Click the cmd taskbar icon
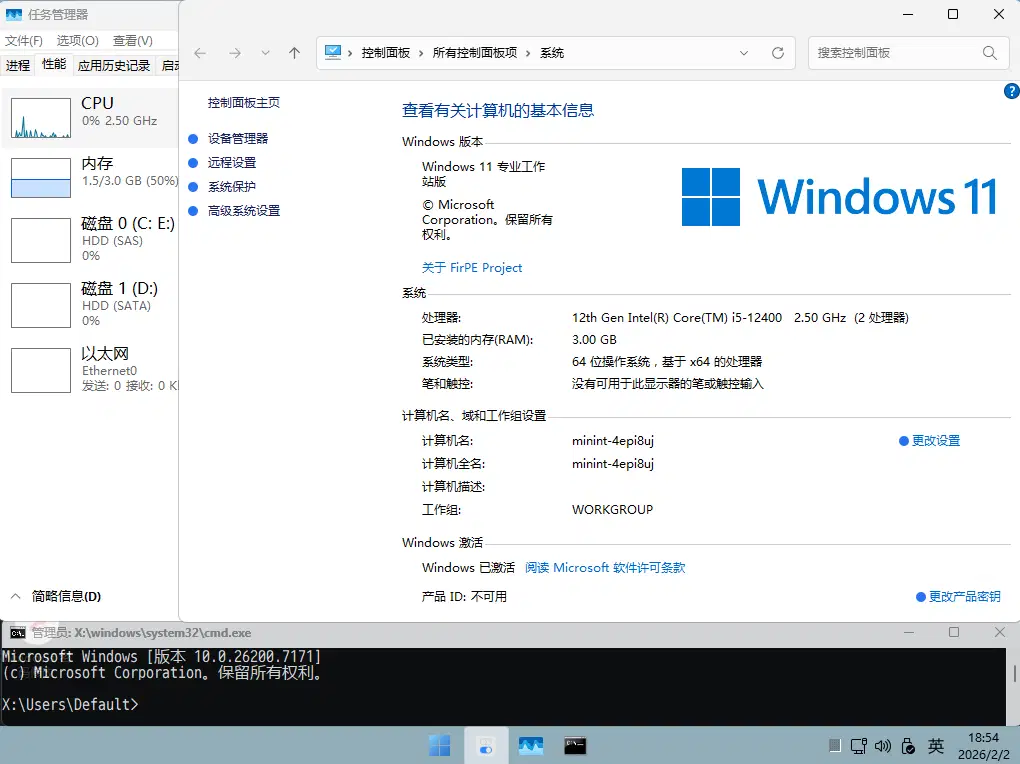 (575, 746)
